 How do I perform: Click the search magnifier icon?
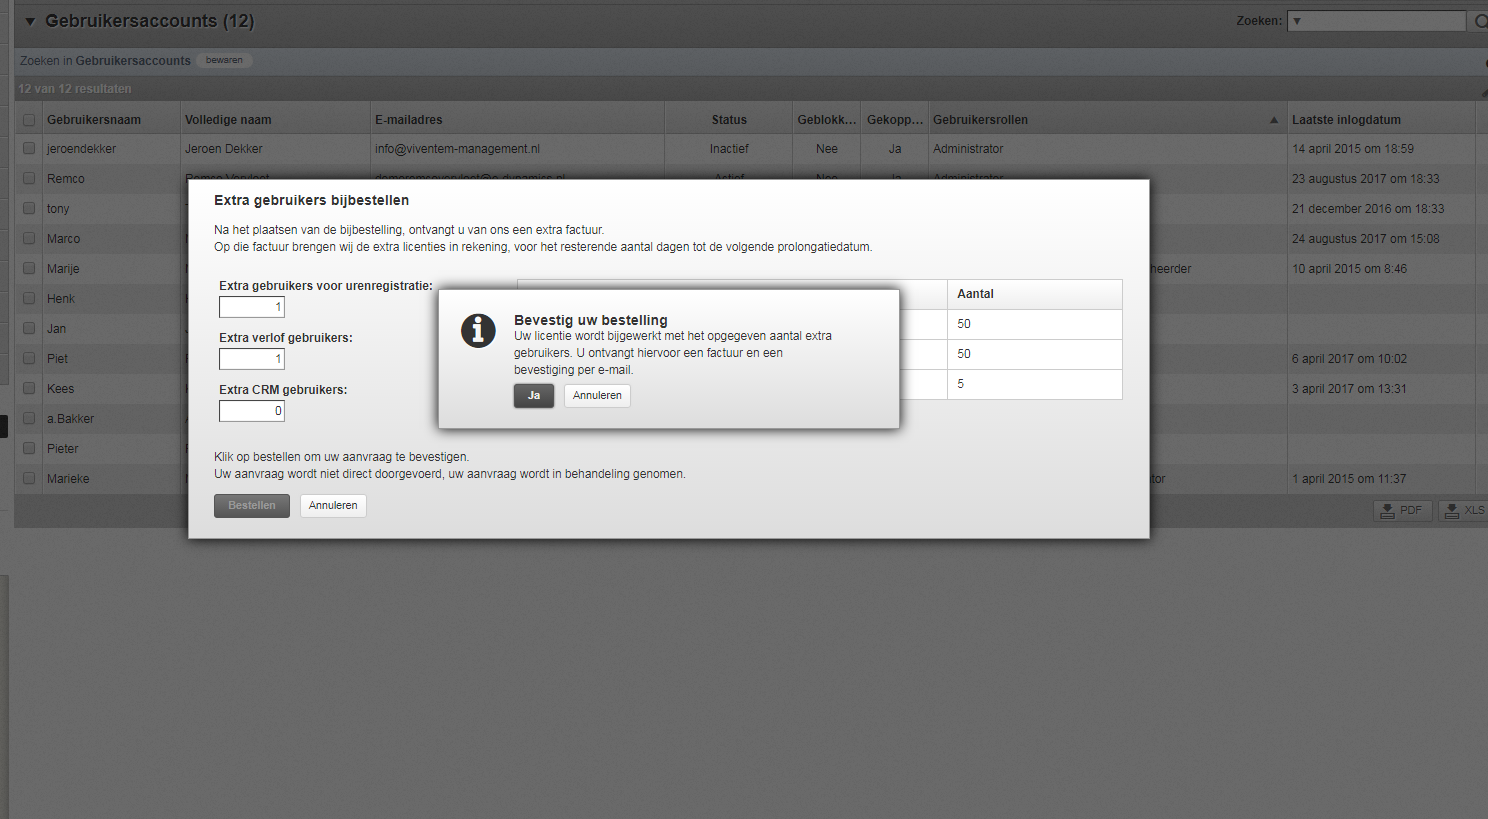(1480, 21)
